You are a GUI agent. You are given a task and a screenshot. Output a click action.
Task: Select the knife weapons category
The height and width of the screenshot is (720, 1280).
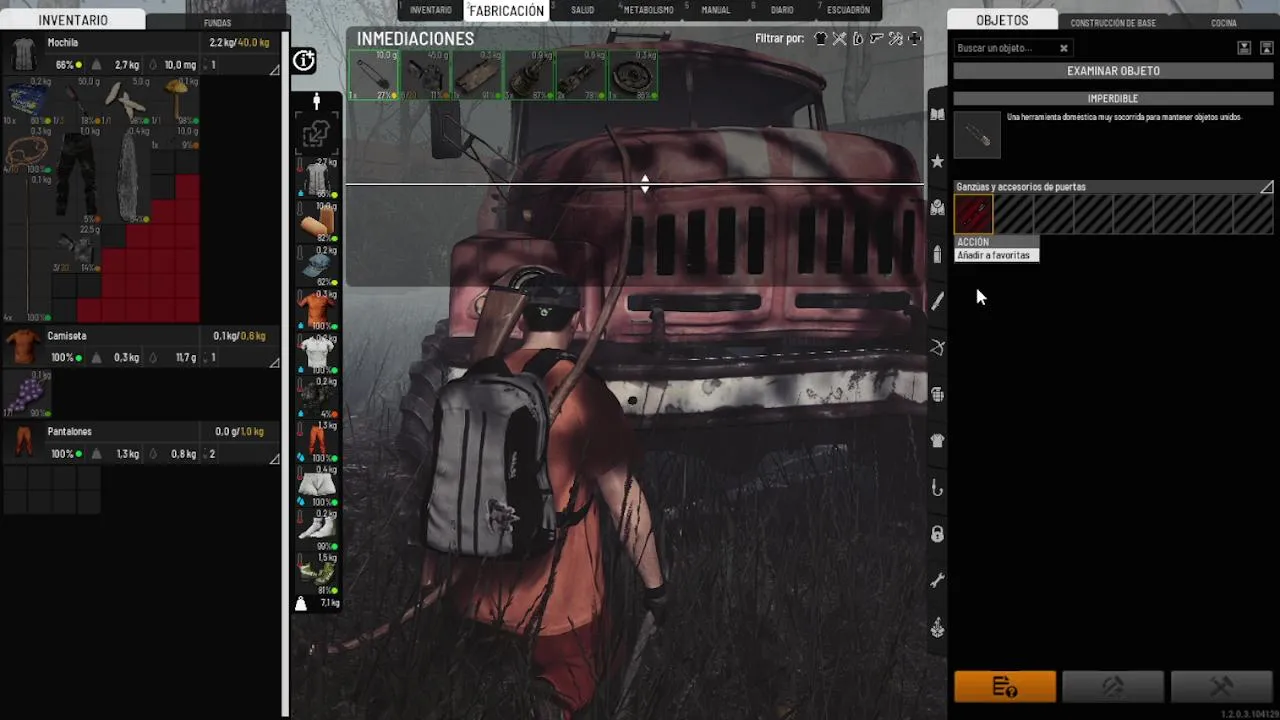(x=937, y=301)
